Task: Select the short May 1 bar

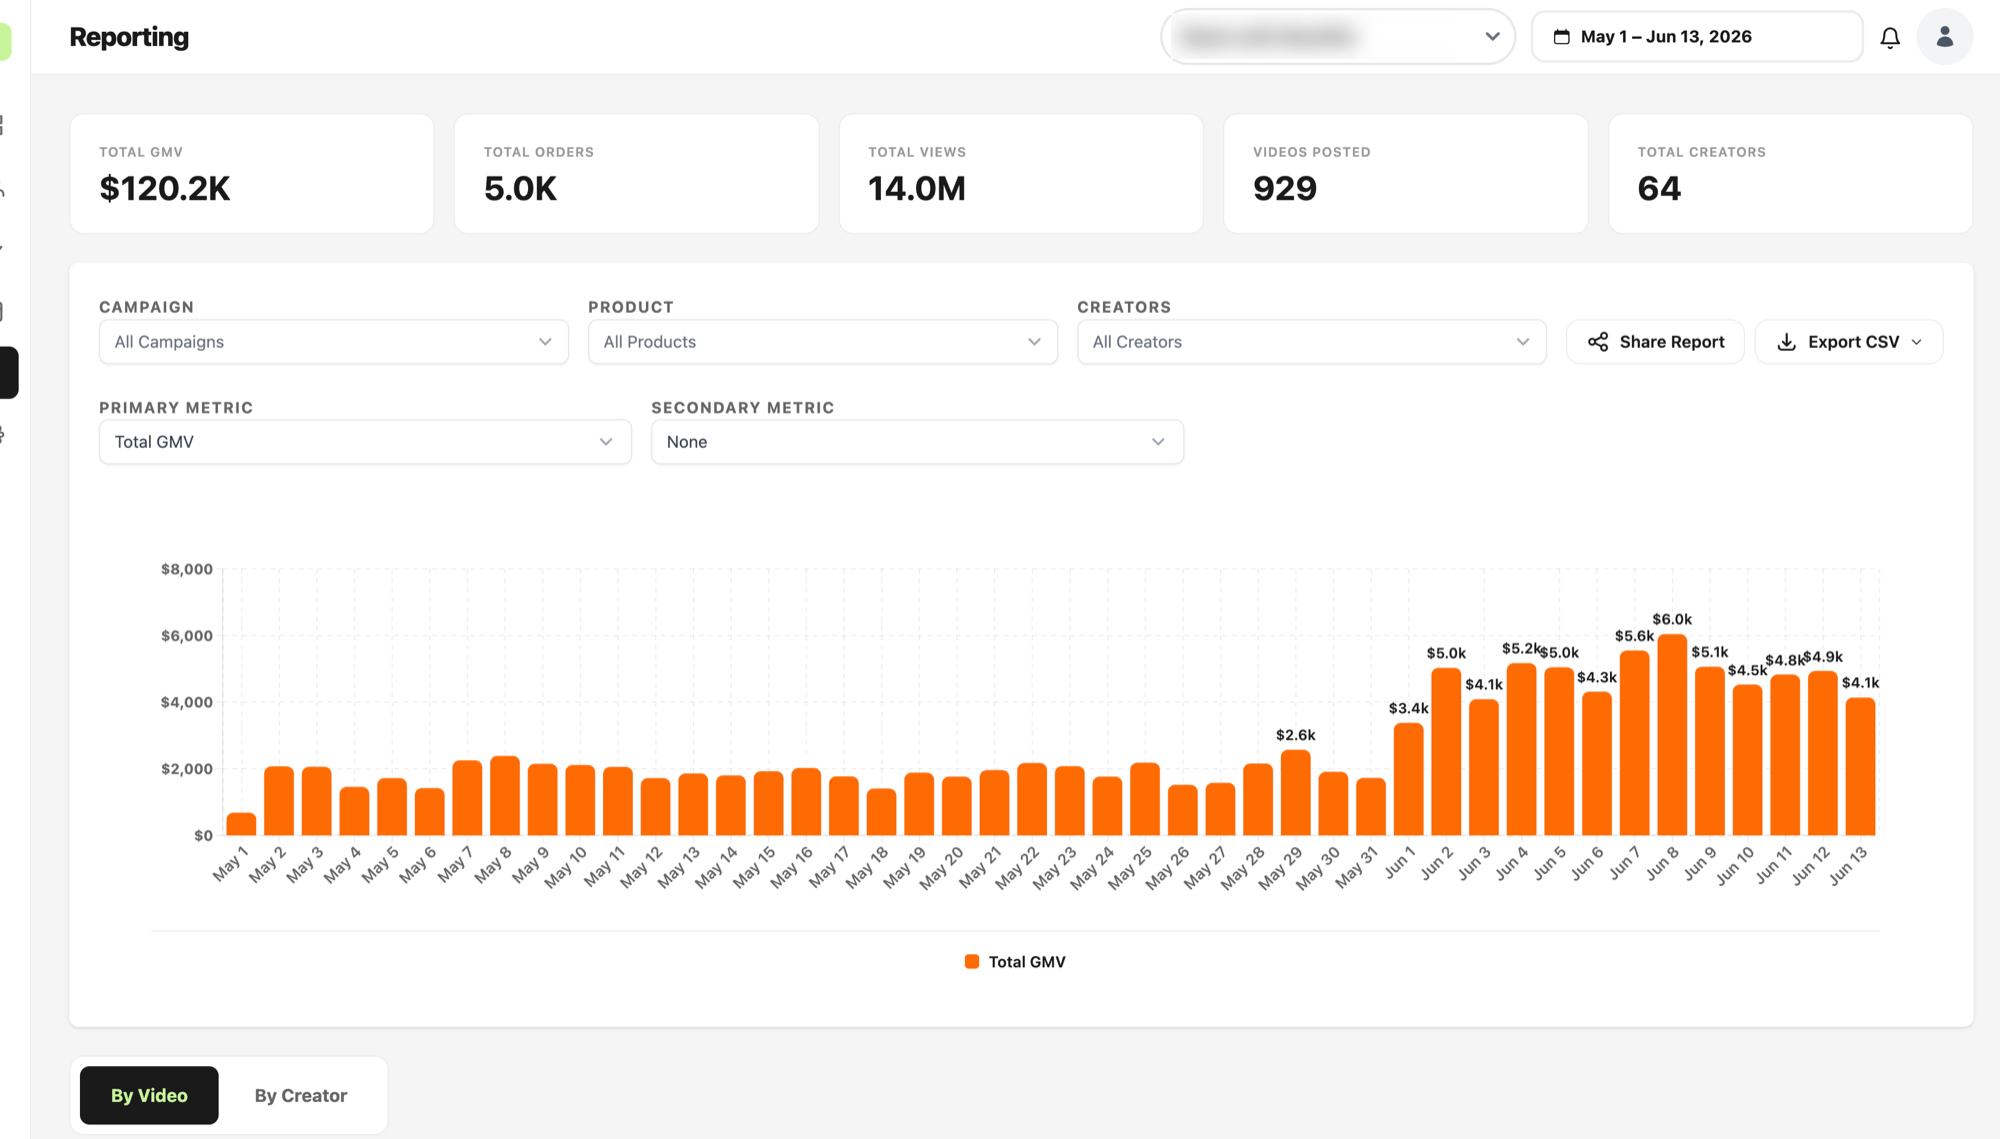Action: point(241,824)
